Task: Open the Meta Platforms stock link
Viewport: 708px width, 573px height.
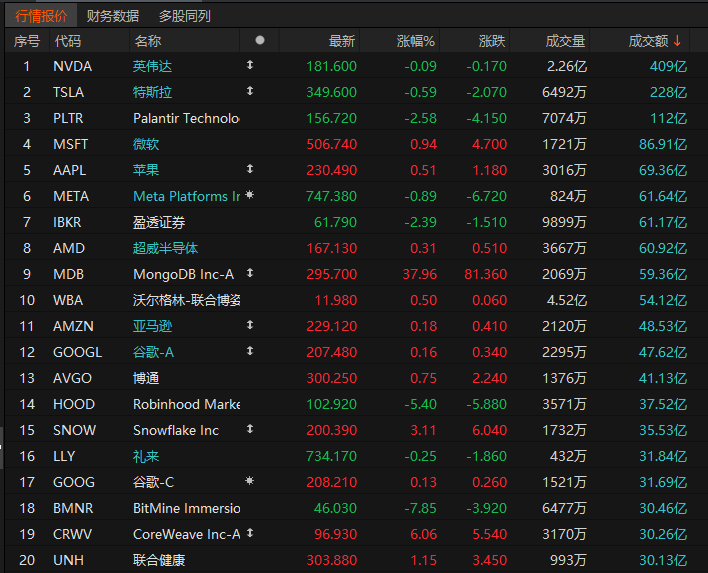Action: click(186, 196)
